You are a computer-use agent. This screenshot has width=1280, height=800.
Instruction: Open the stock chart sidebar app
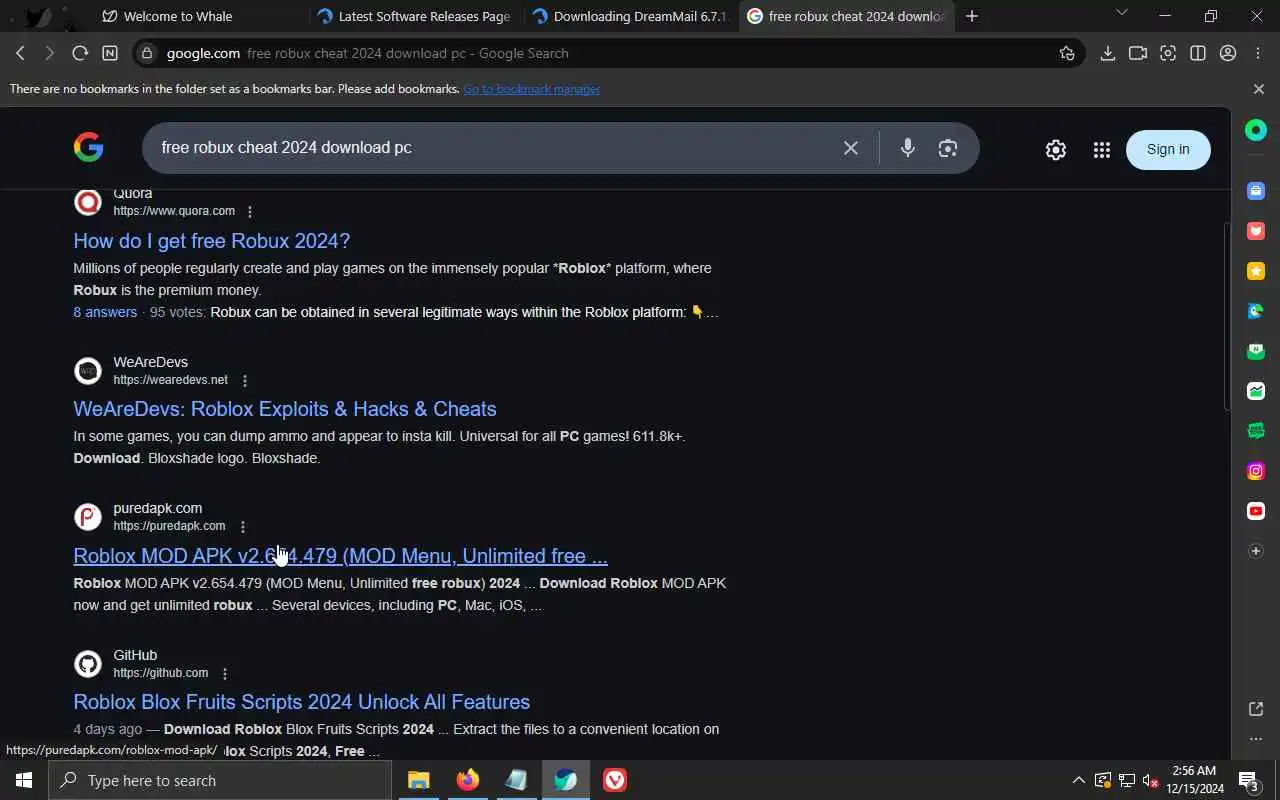coord(1256,391)
